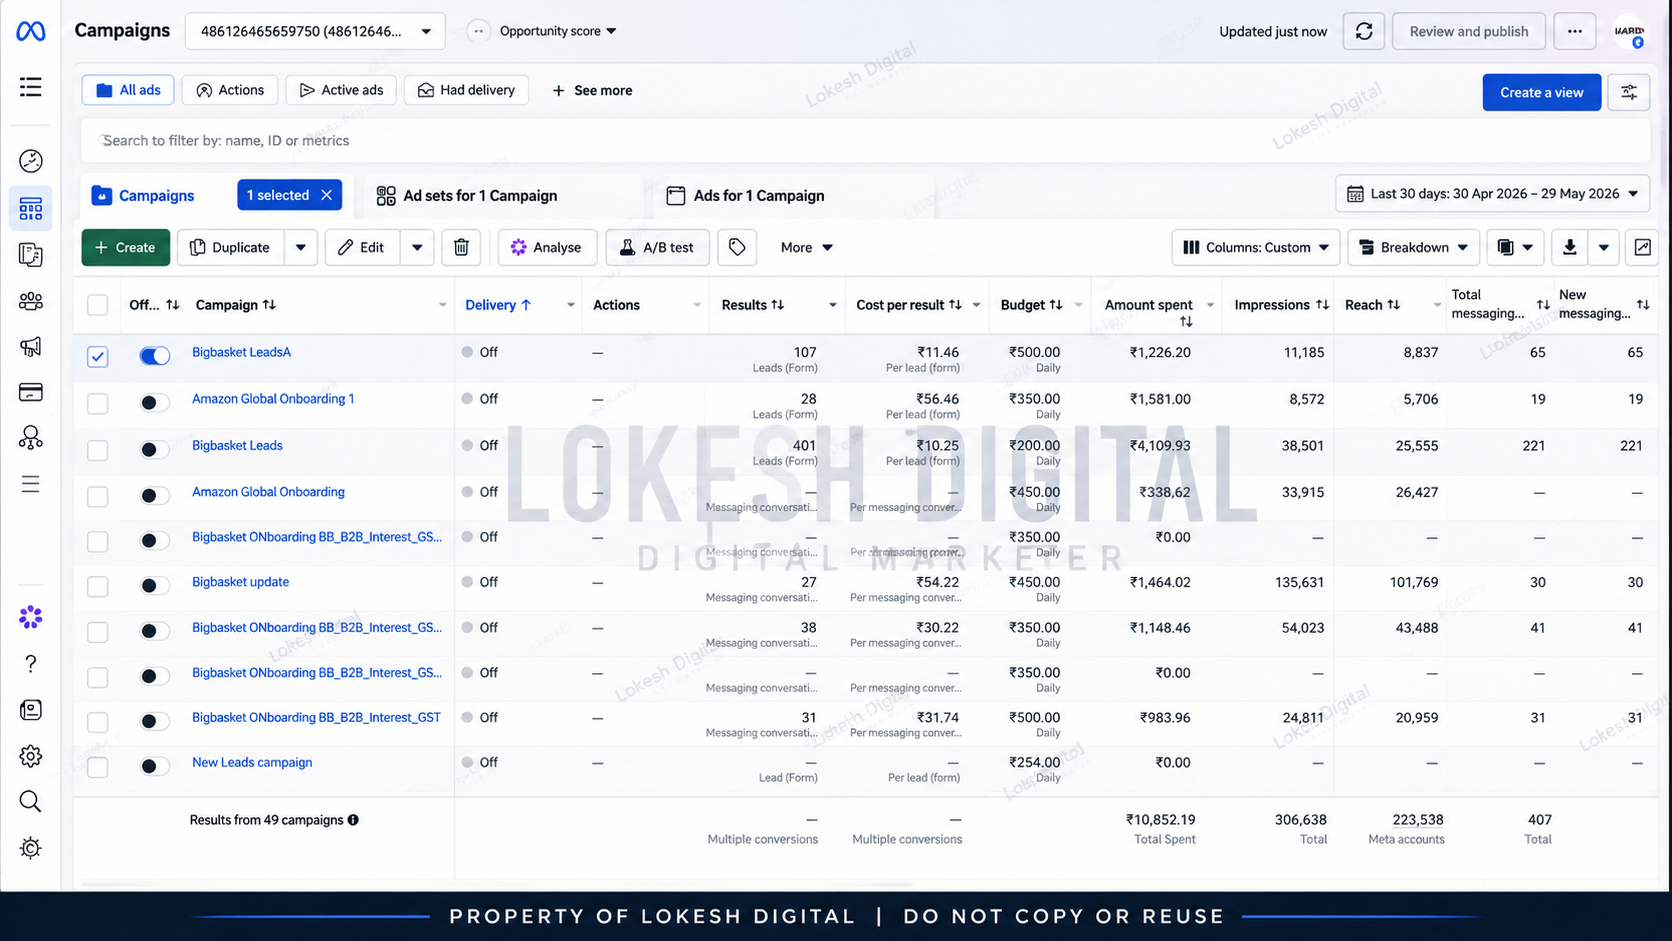The height and width of the screenshot is (941, 1672).
Task: Select the Actions view
Action: [x=230, y=90]
